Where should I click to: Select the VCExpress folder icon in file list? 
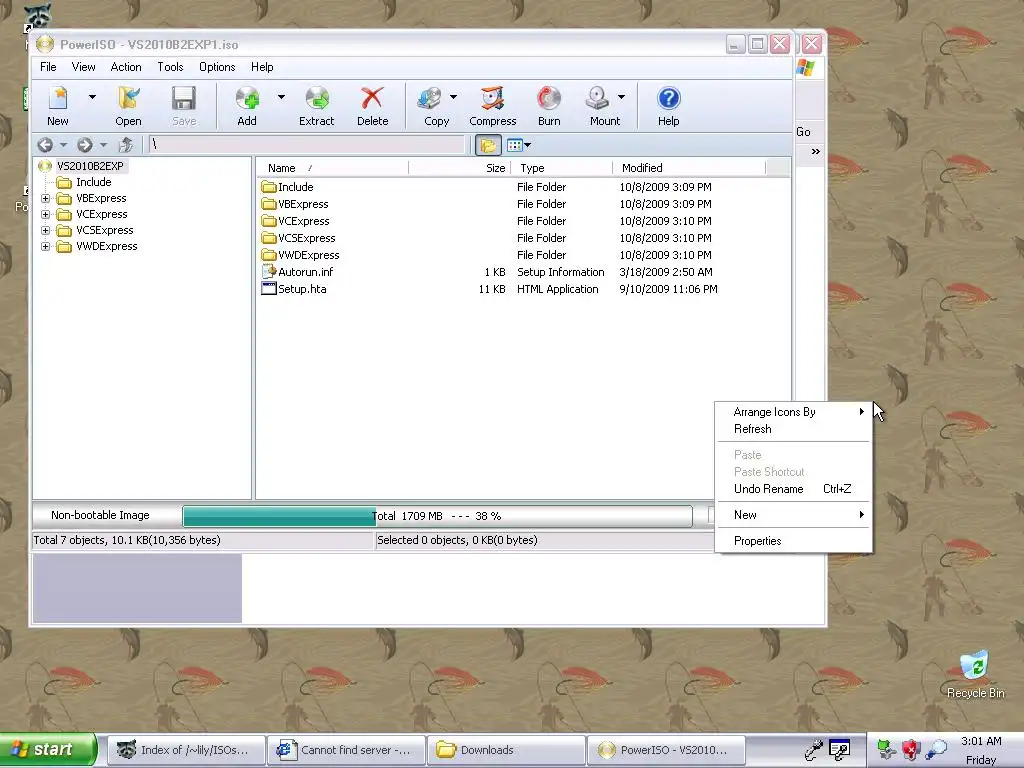pos(269,221)
